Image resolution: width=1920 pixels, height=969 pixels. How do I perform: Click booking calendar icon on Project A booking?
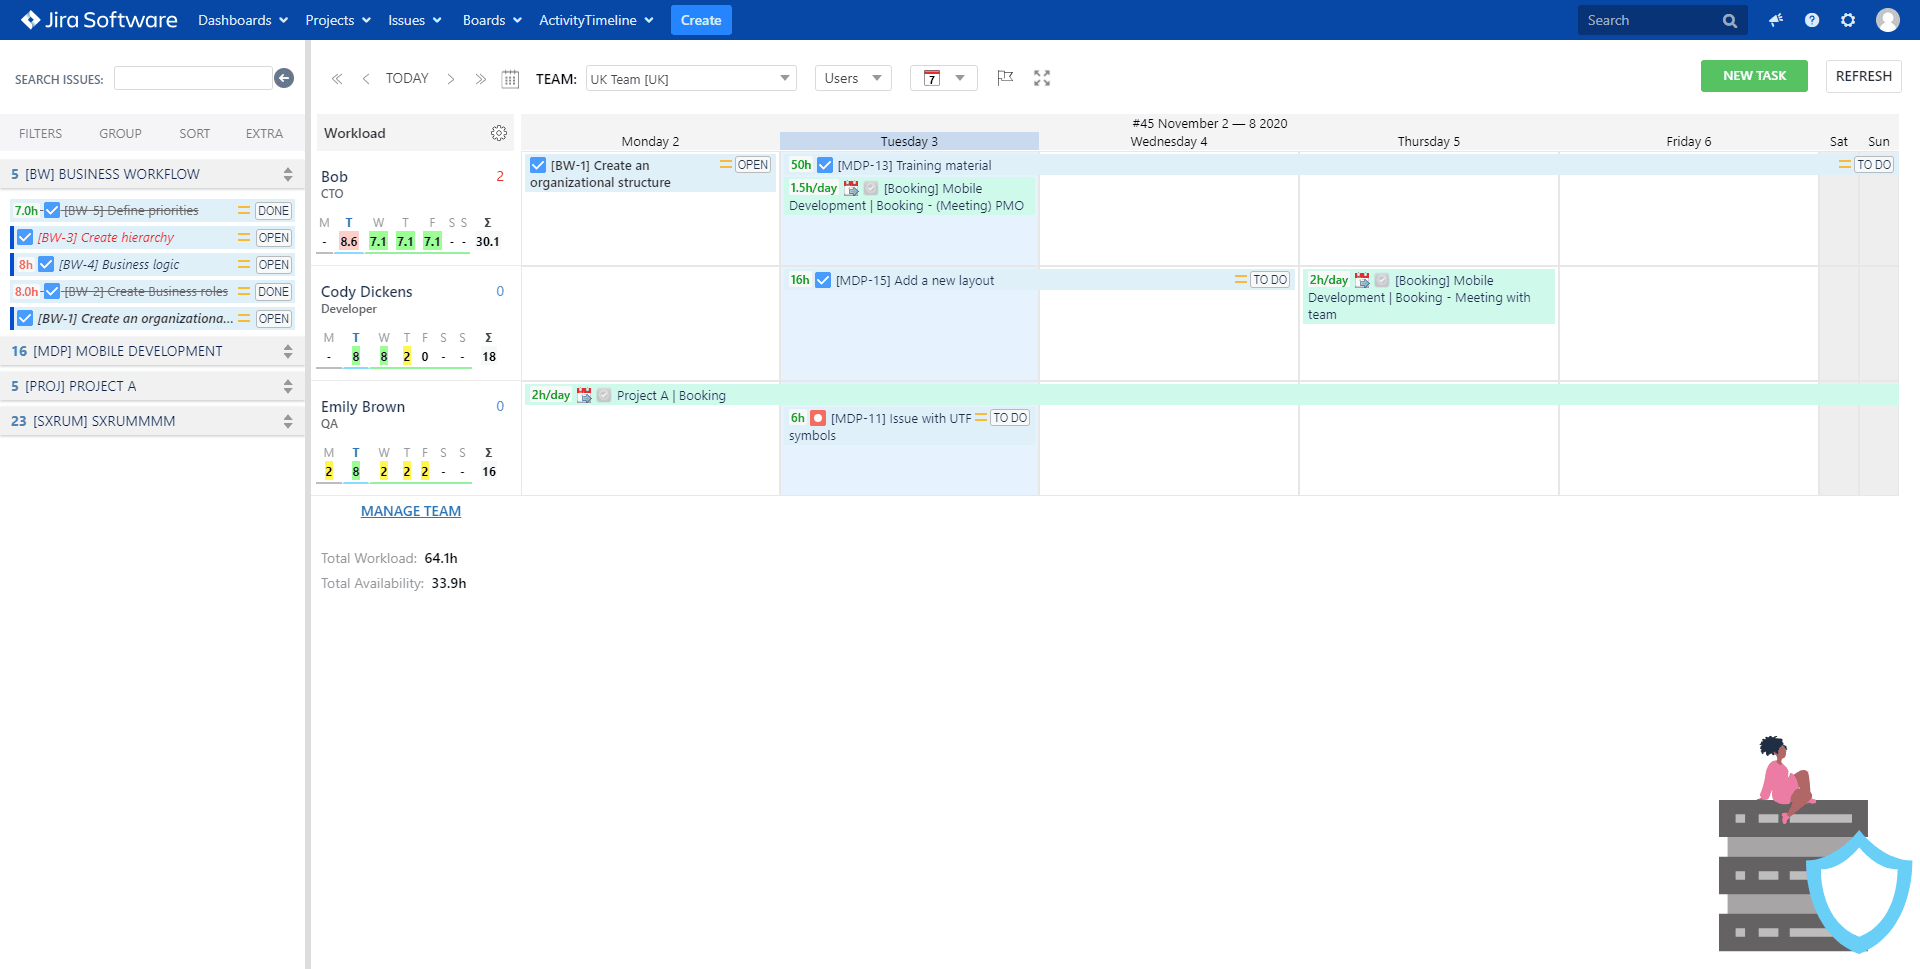pyautogui.click(x=584, y=395)
